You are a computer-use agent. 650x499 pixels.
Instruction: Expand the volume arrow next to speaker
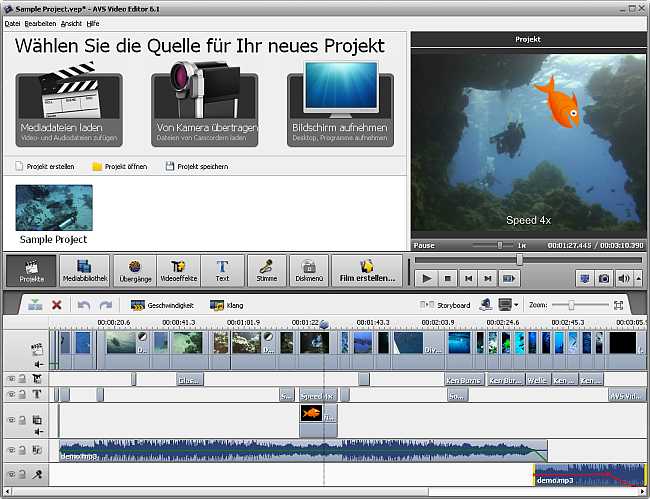pyautogui.click(x=638, y=279)
